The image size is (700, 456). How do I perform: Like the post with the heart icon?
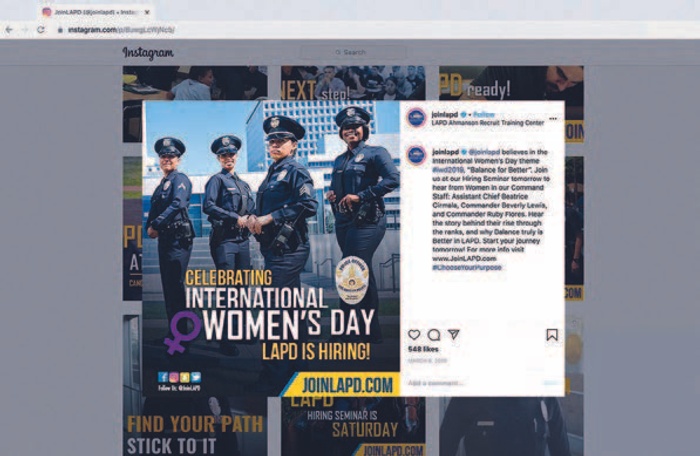(414, 335)
